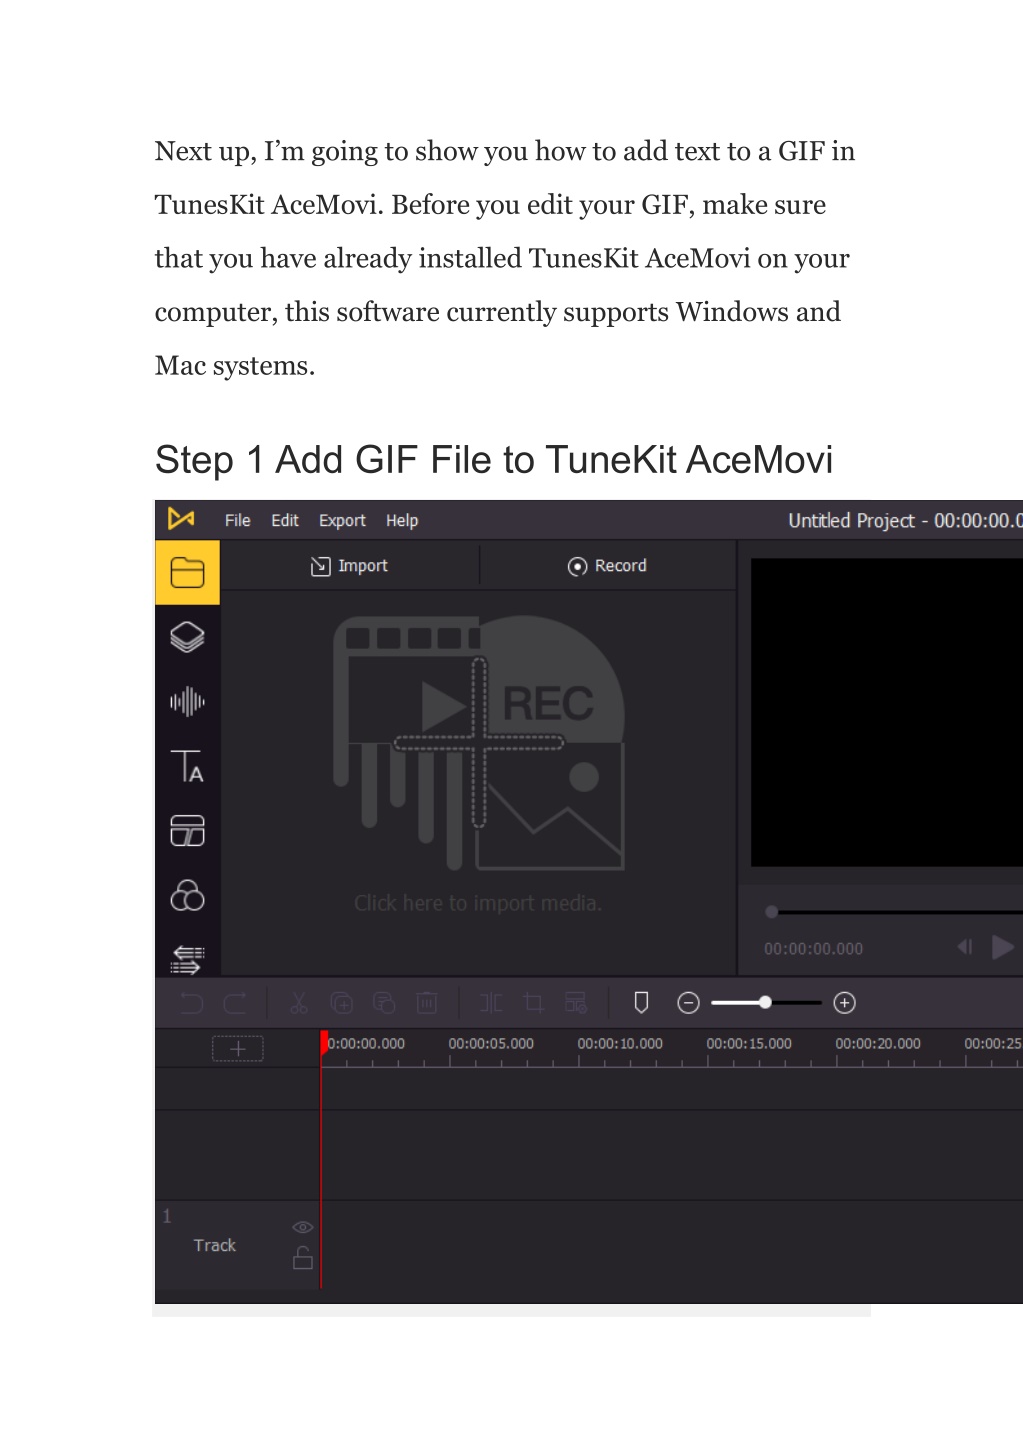Viewport: 1023px width, 1447px height.
Task: Open the Export menu
Action: (x=342, y=520)
